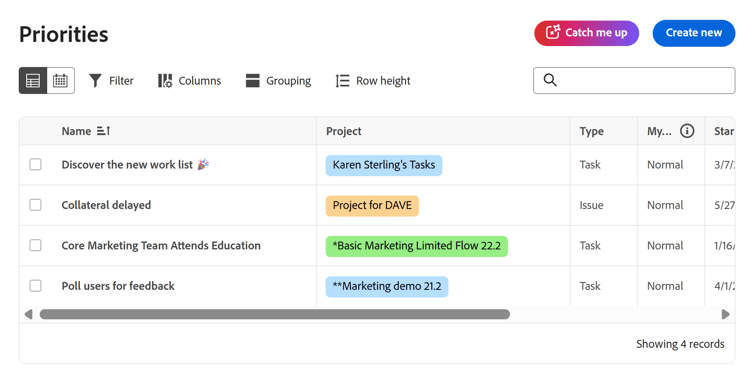This screenshot has width=750, height=374.
Task: Open the Columns configuration menu
Action: tap(189, 81)
